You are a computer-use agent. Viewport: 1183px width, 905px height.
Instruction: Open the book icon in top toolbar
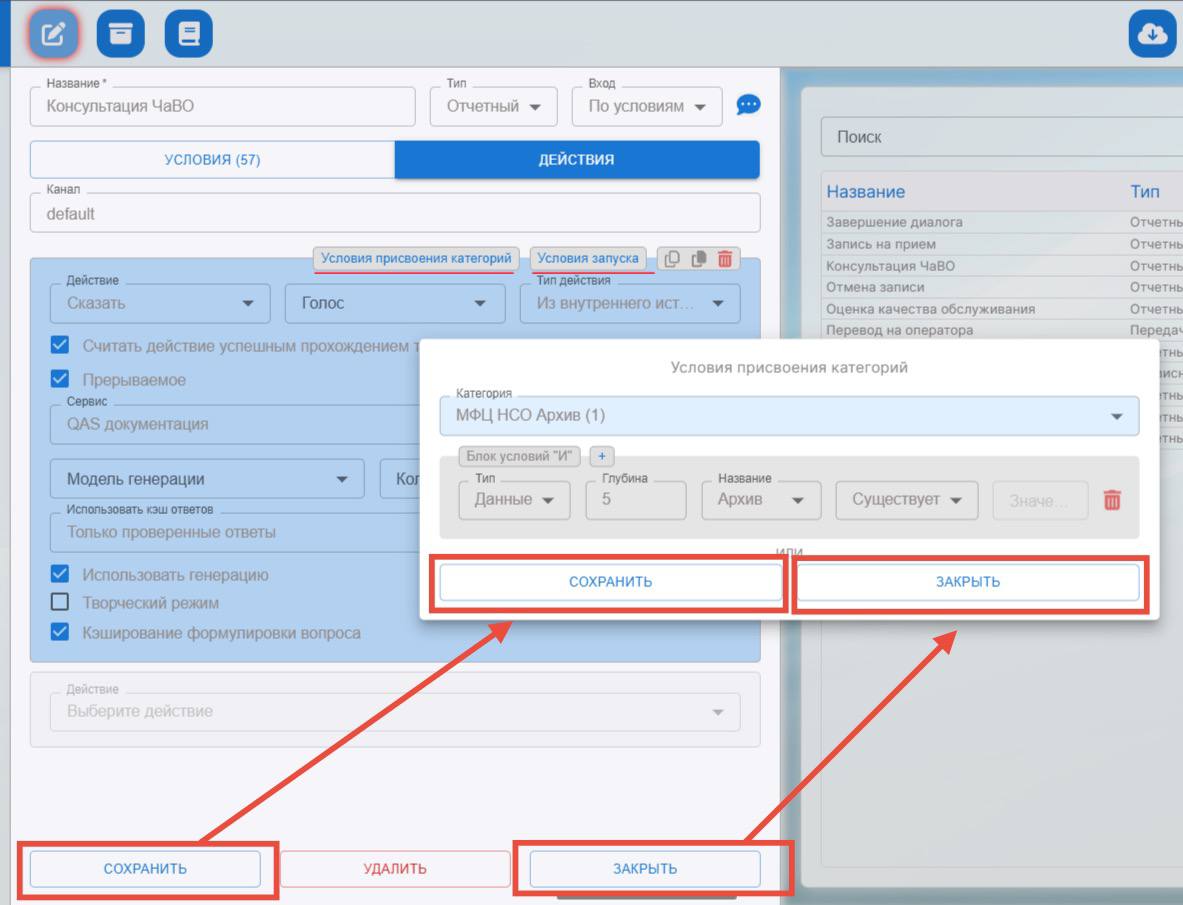[x=188, y=35]
